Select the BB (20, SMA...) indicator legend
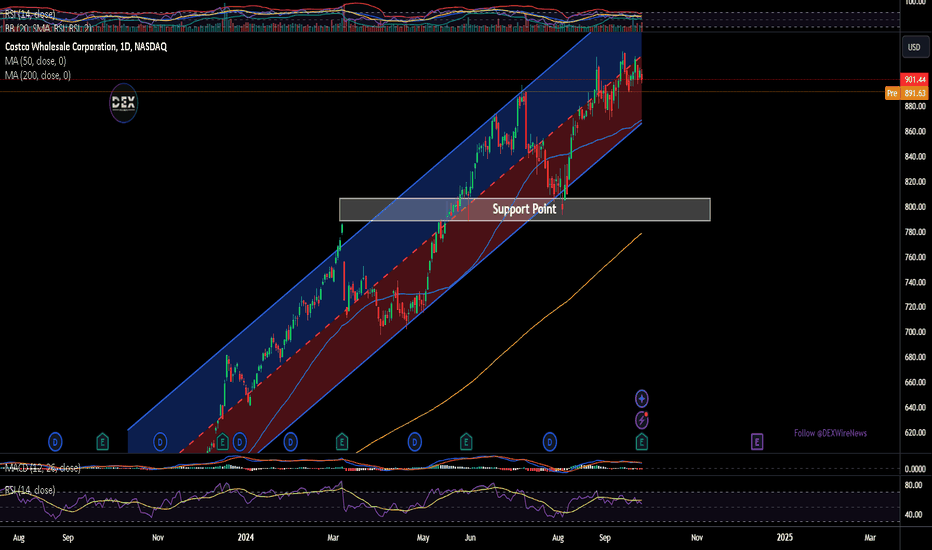932x550 pixels. tap(48, 28)
